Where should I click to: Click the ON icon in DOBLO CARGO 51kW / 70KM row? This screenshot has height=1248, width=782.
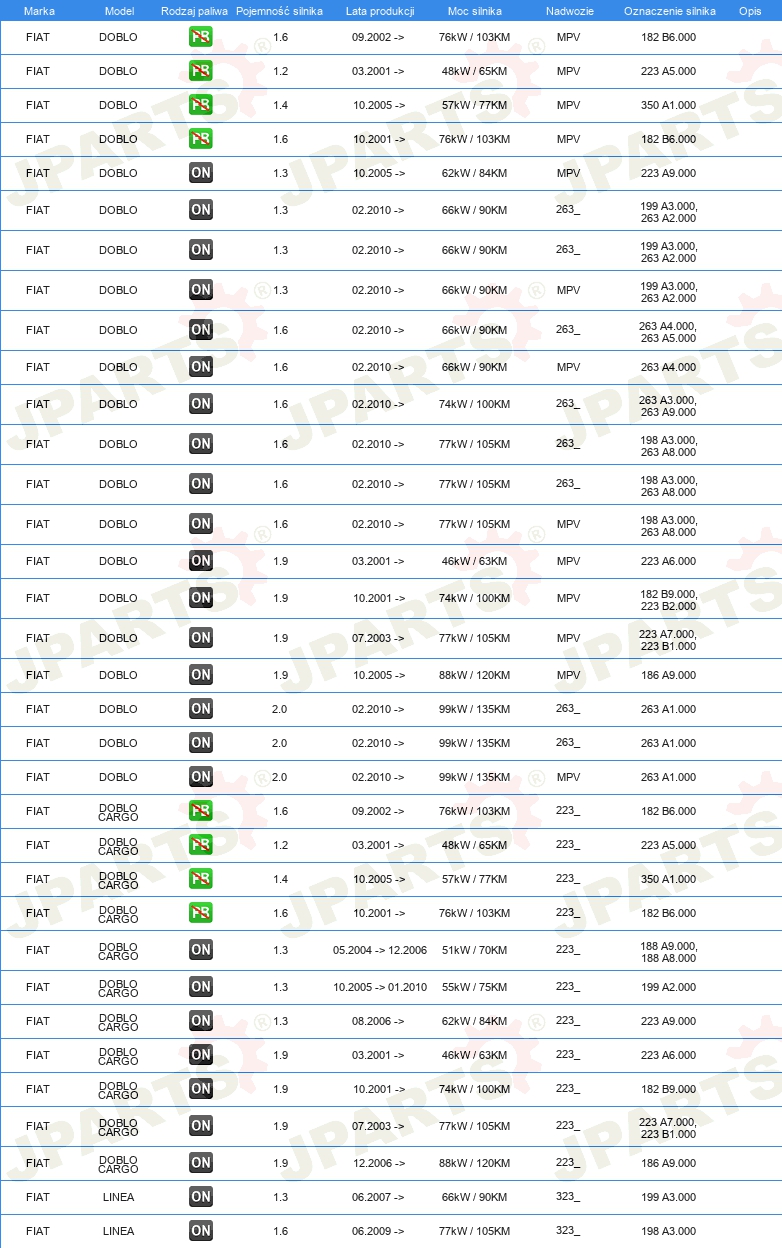pyautogui.click(x=201, y=950)
